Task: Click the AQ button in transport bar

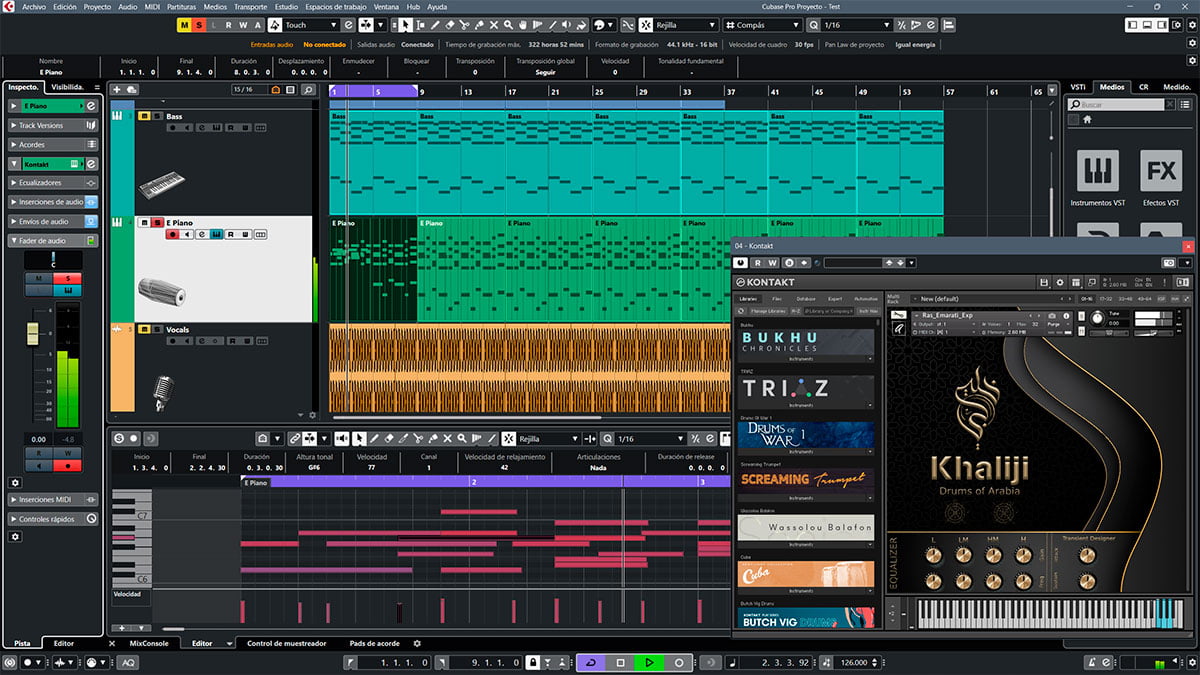Action: pos(129,662)
